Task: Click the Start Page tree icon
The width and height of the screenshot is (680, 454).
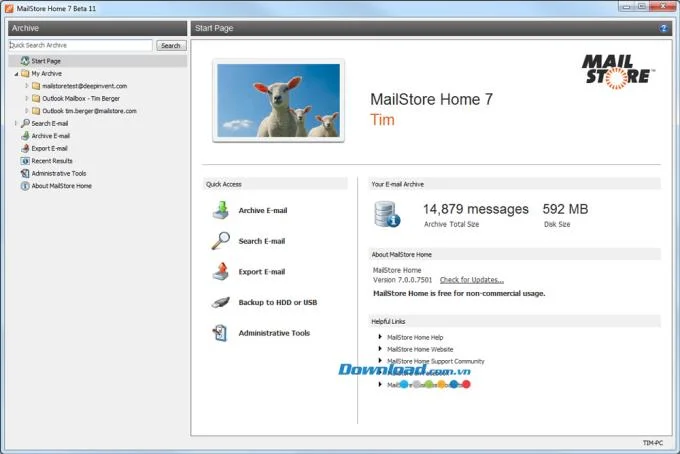Action: [25, 61]
